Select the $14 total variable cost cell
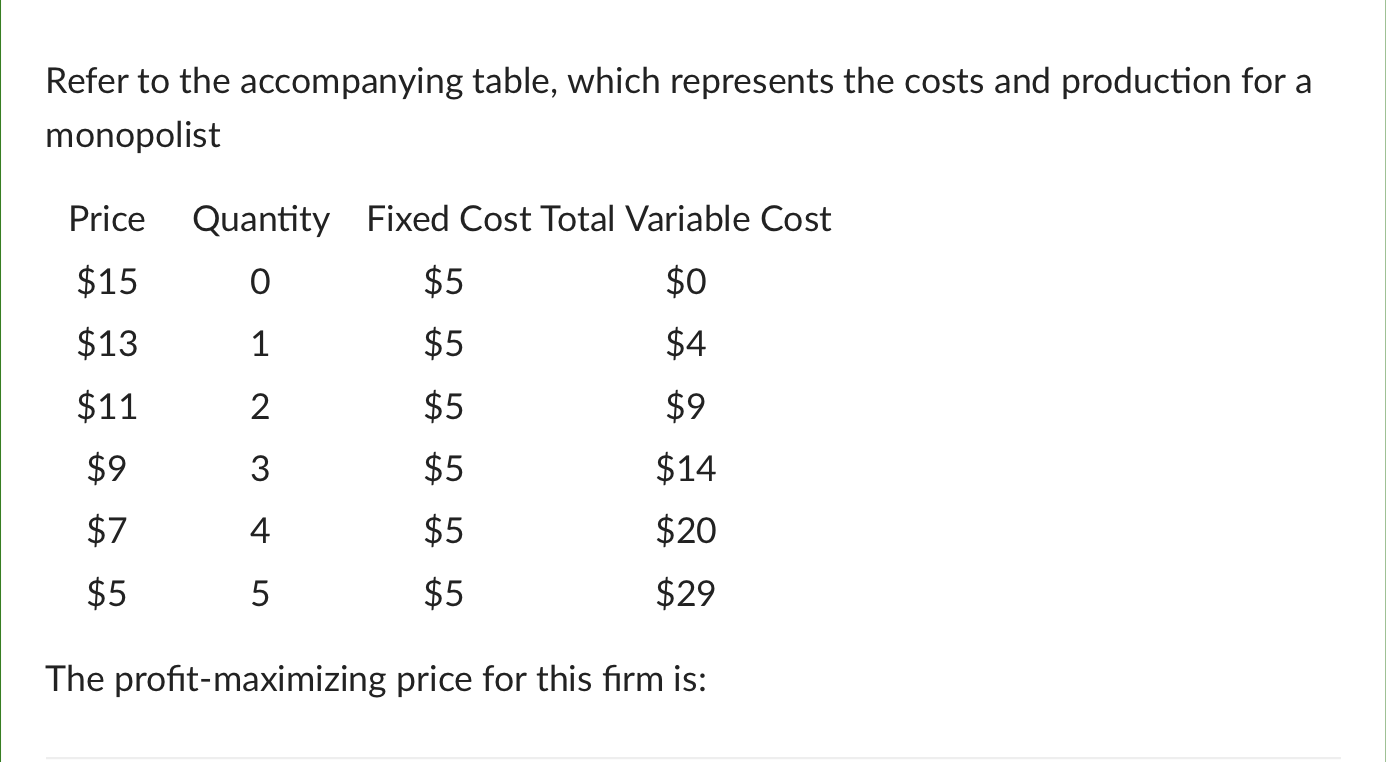 pyautogui.click(x=686, y=469)
